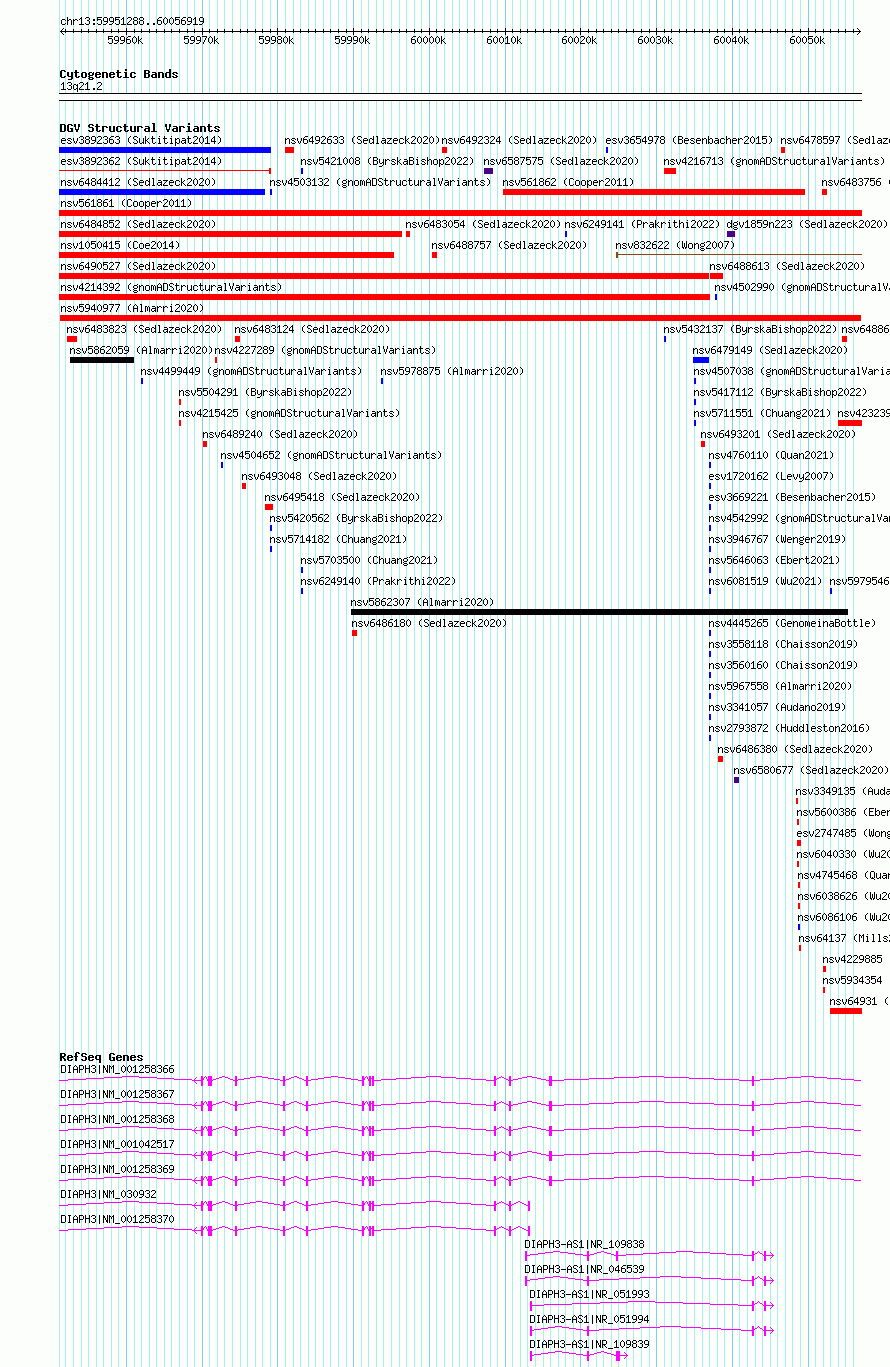Select variant label nsv6249140 (Prakrithi2022)
This screenshot has width=890, height=1367.
tap(378, 581)
